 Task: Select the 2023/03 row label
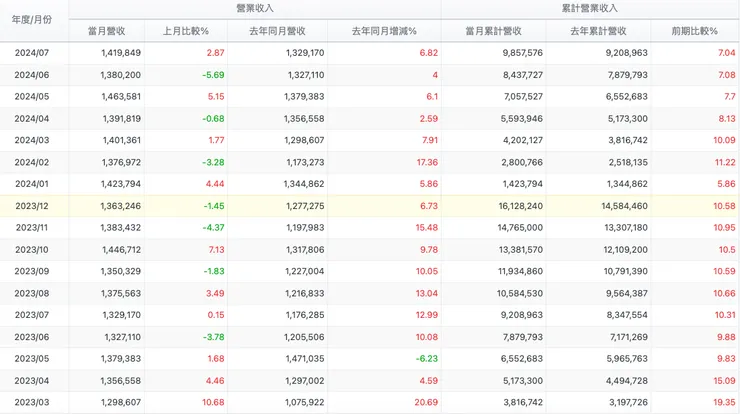tap(32, 403)
